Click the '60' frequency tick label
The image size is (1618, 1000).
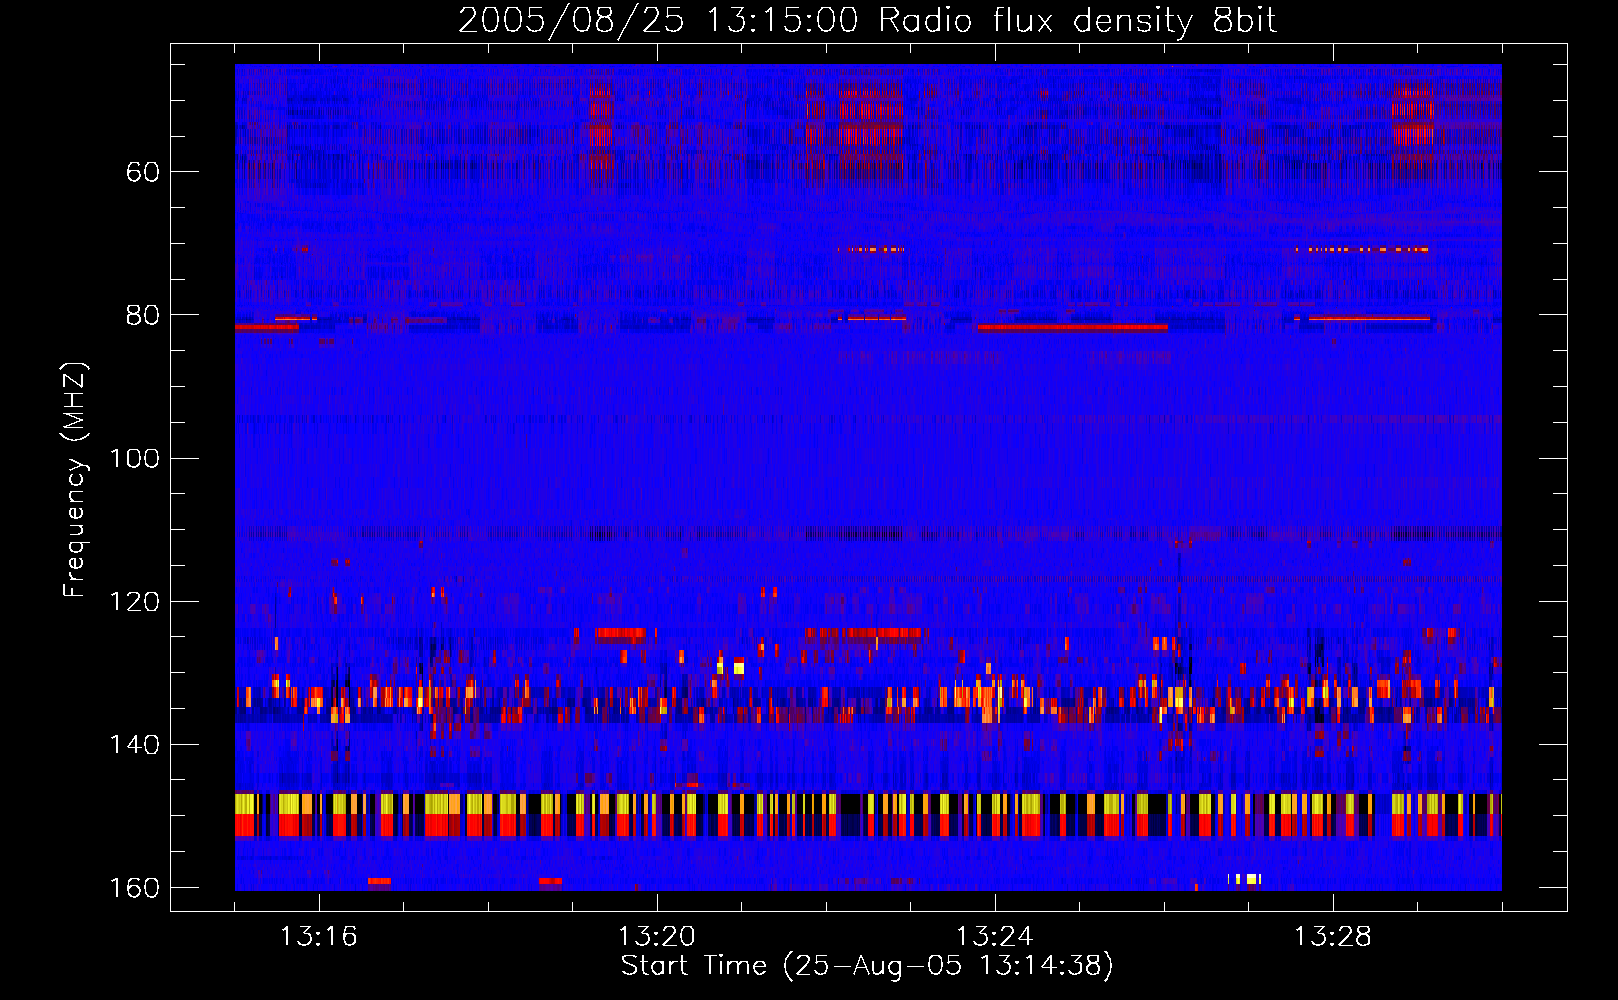coord(143,172)
